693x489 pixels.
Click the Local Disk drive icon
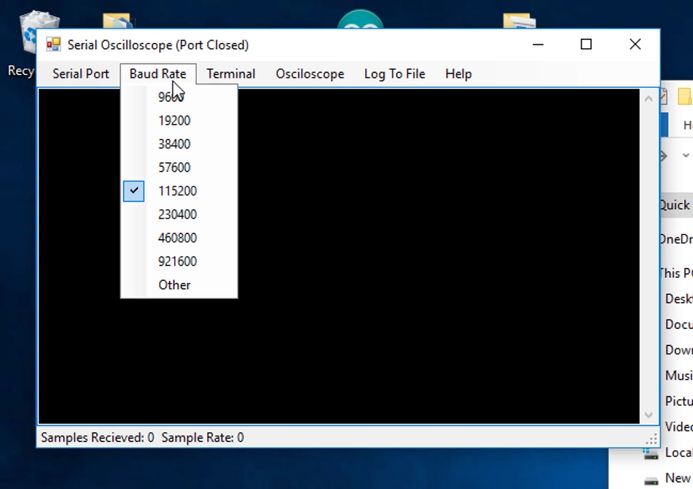(x=651, y=454)
